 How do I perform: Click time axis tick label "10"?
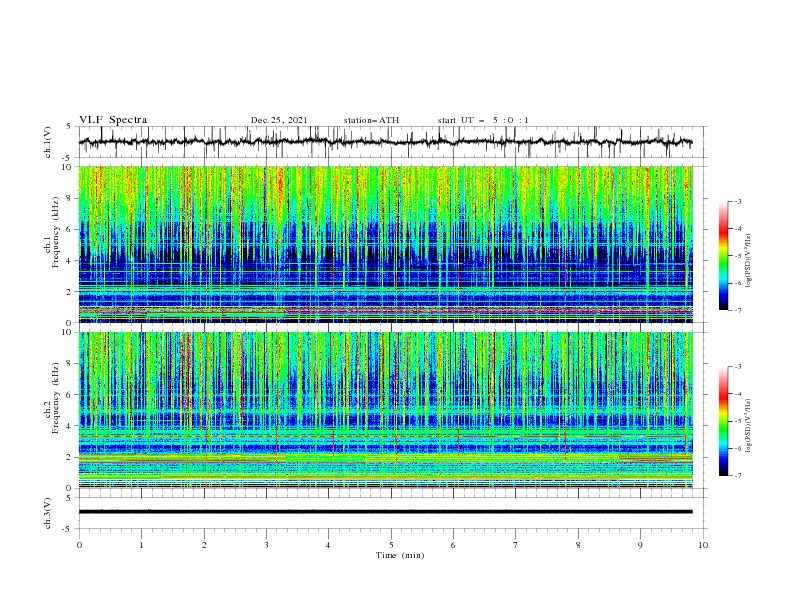[703, 545]
